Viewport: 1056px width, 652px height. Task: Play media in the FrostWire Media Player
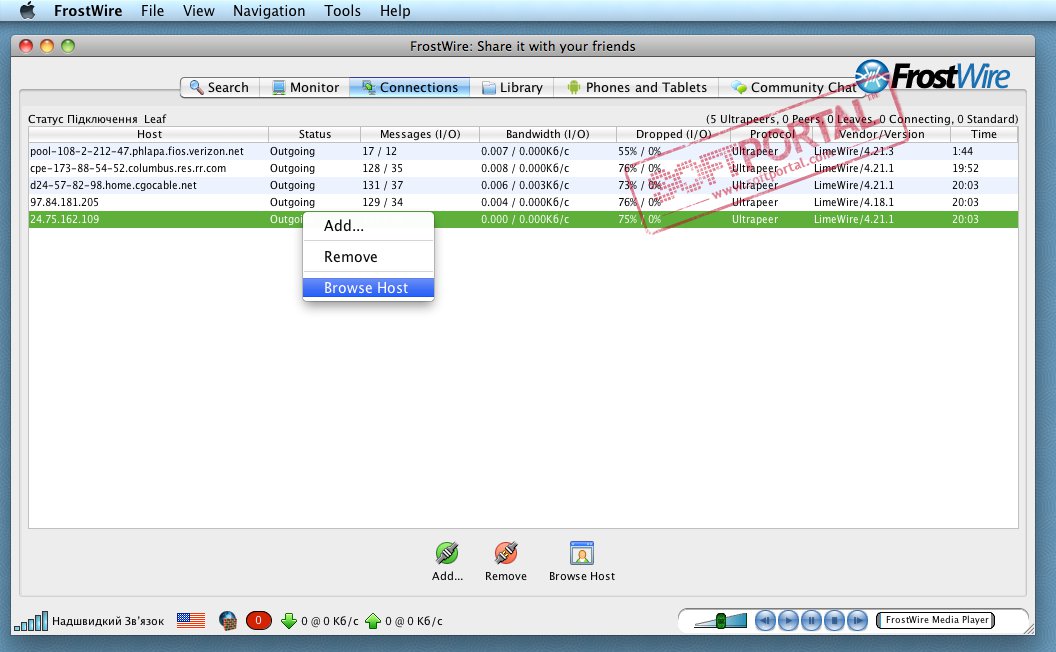click(x=788, y=620)
